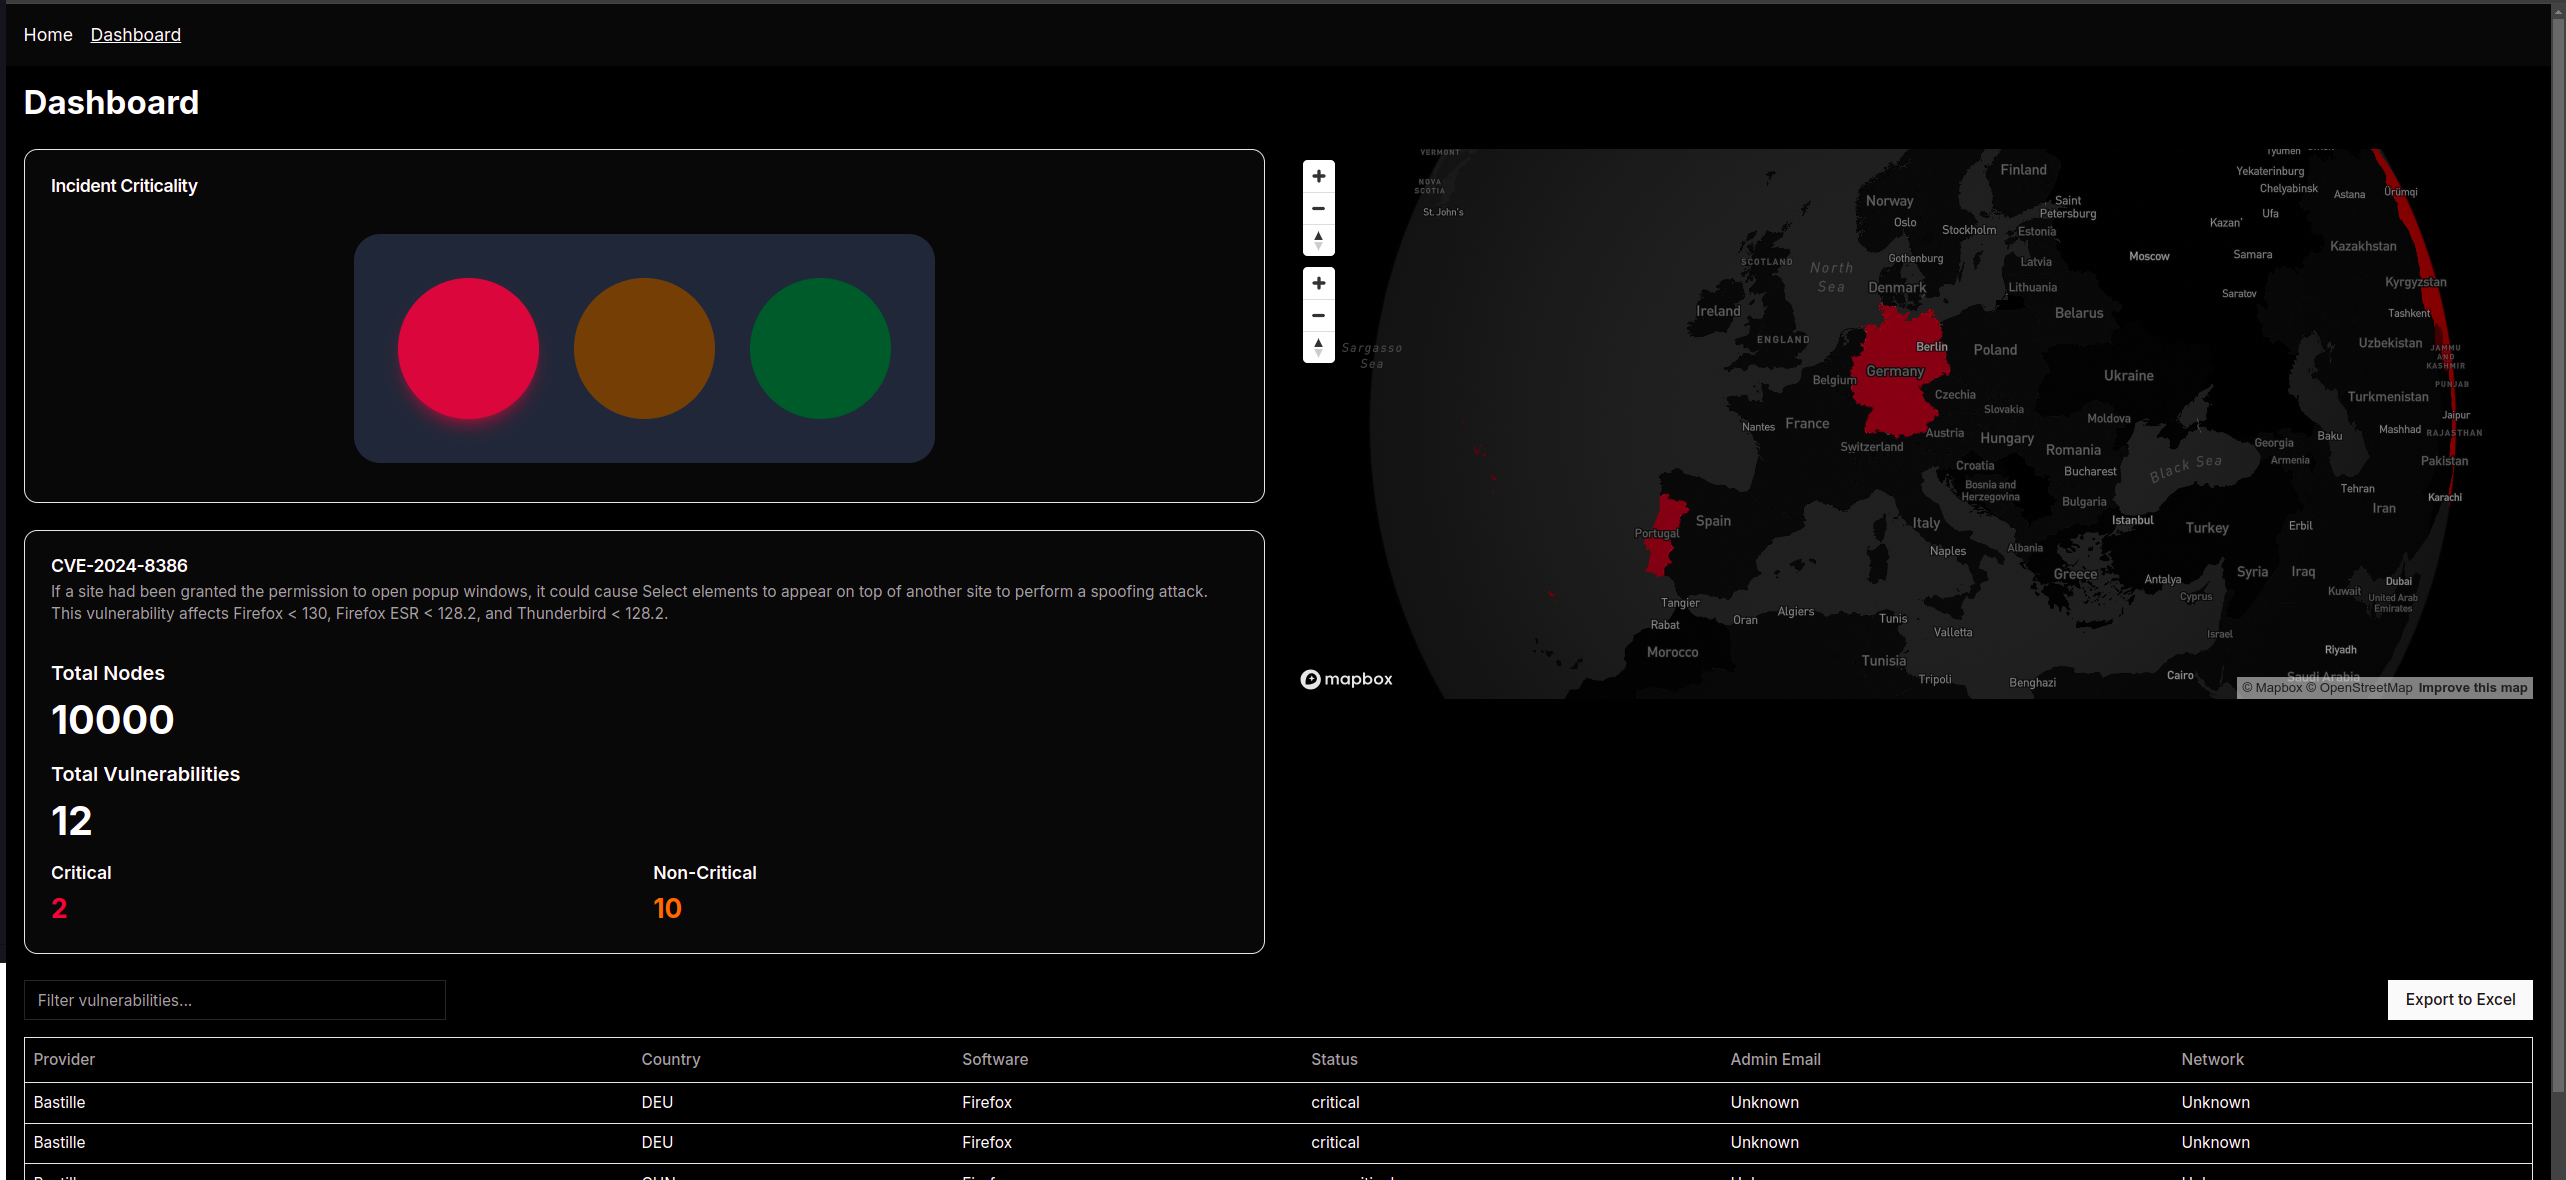Open the Improve this map link
The width and height of the screenshot is (2566, 1180).
pos(2472,688)
